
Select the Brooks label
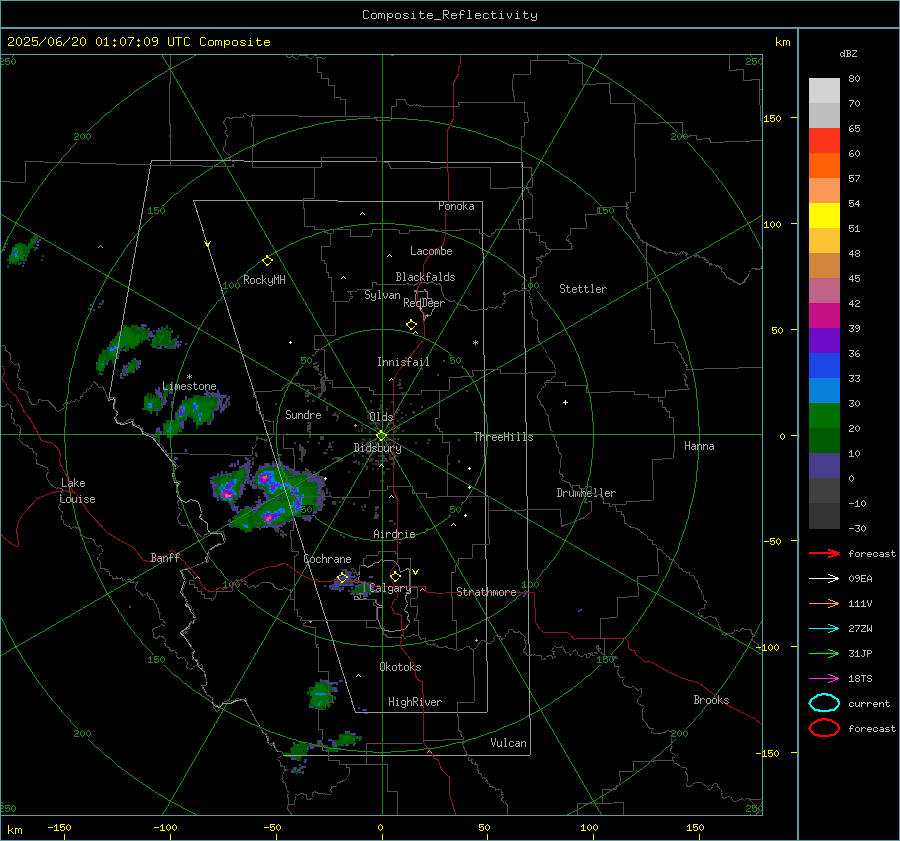711,700
